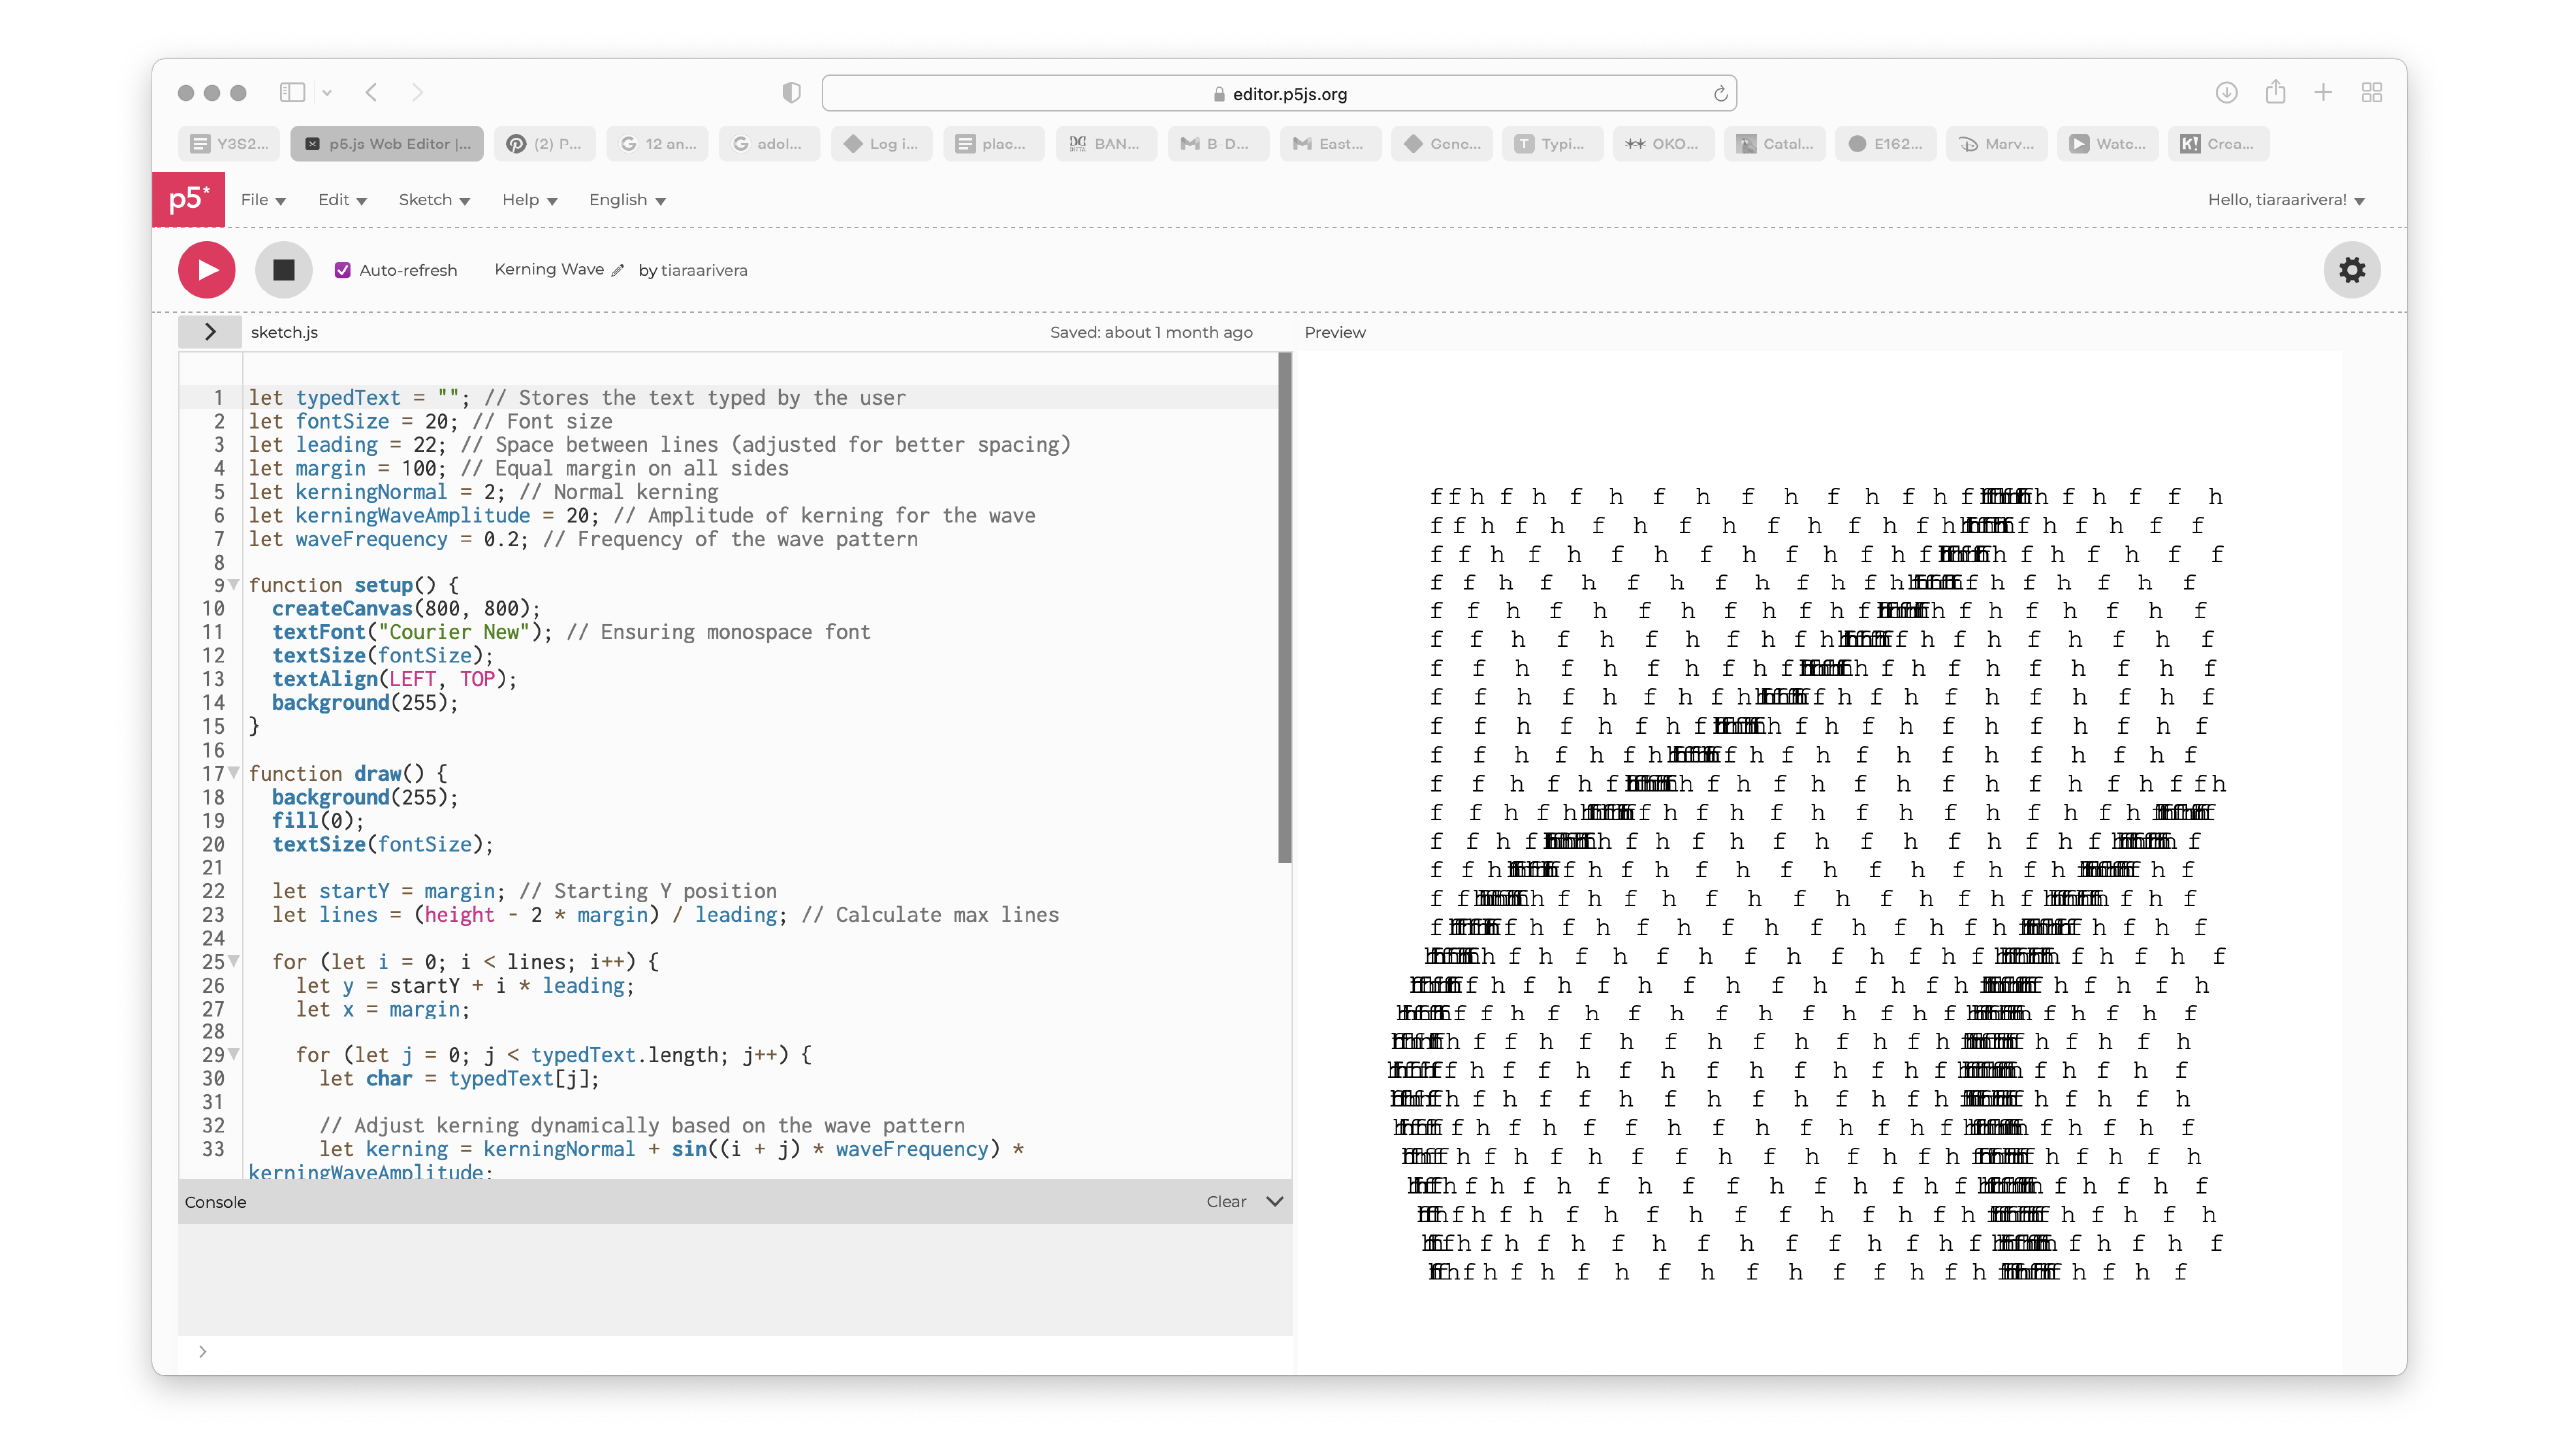Expand the file sidebar arrow

tap(210, 332)
